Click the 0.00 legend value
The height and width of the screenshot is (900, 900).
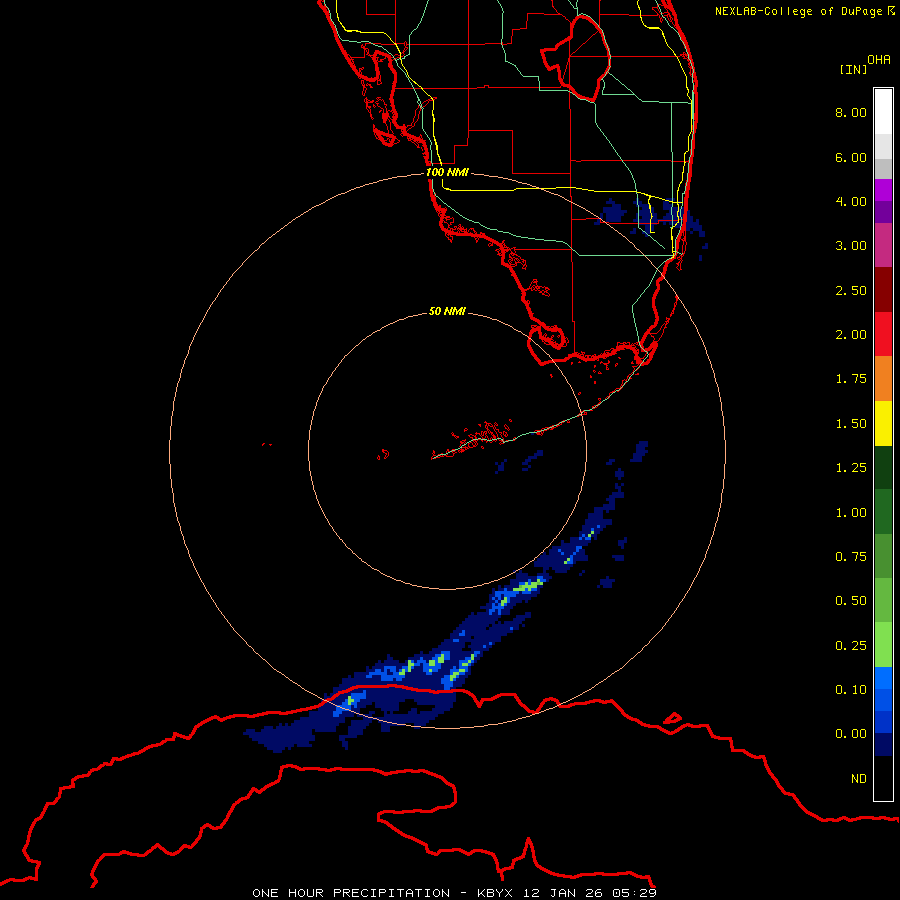click(851, 734)
